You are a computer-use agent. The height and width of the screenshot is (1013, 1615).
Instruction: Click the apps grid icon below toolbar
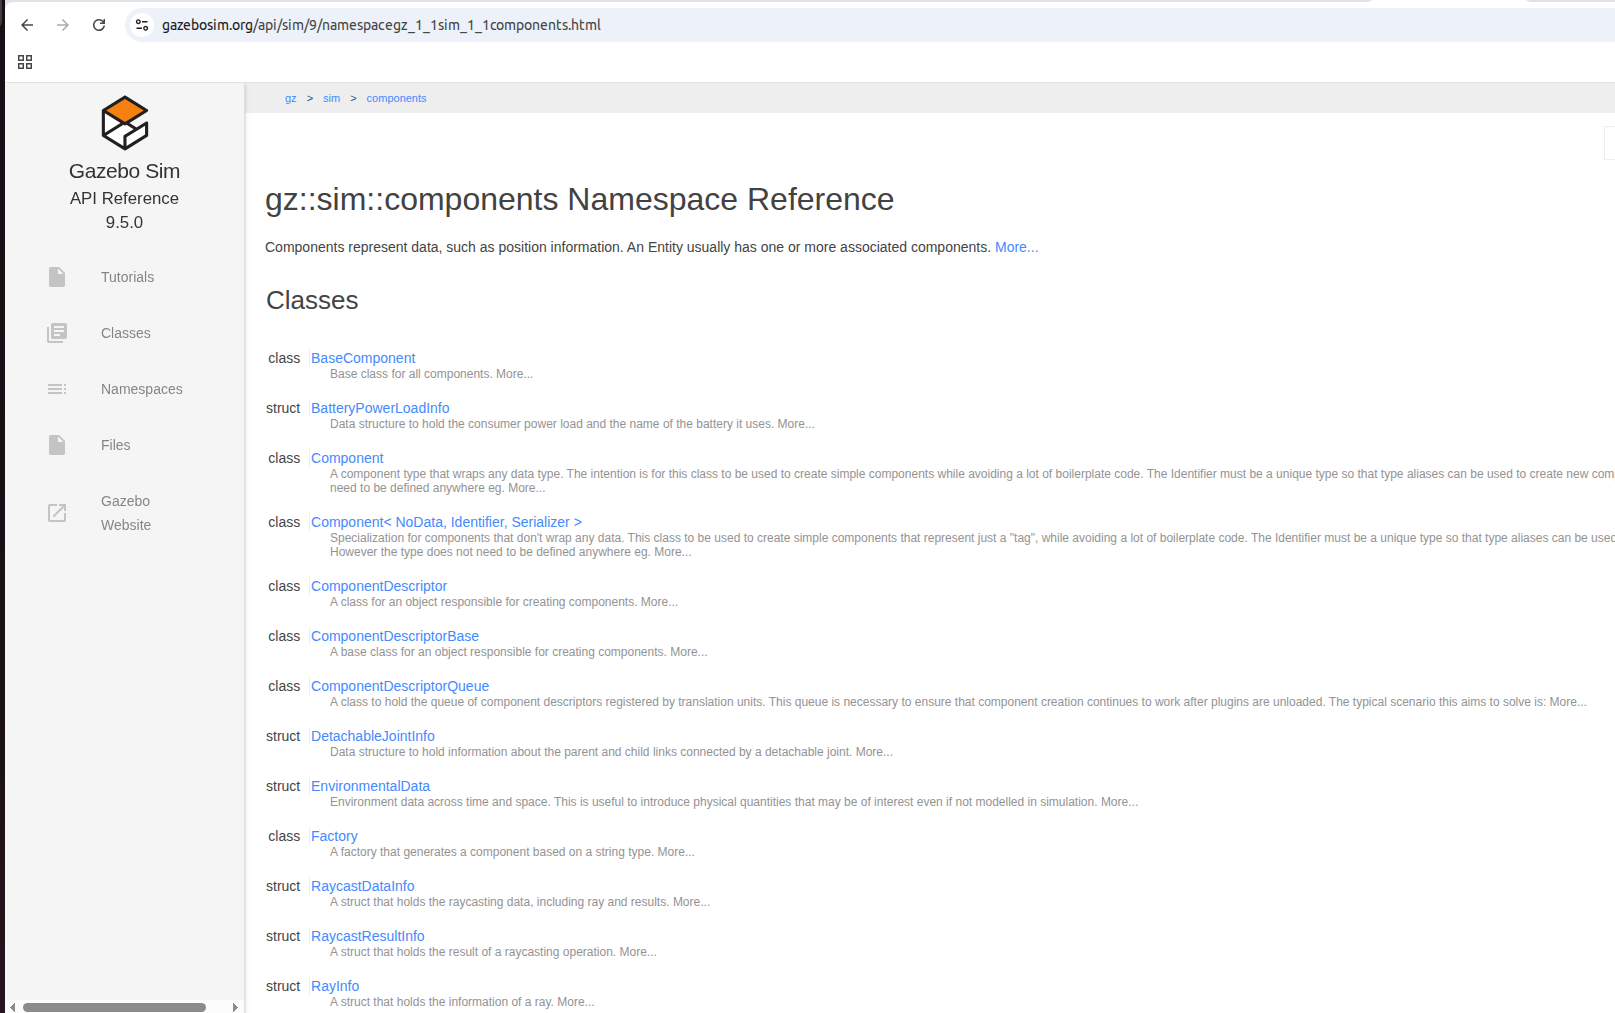[x=24, y=61]
